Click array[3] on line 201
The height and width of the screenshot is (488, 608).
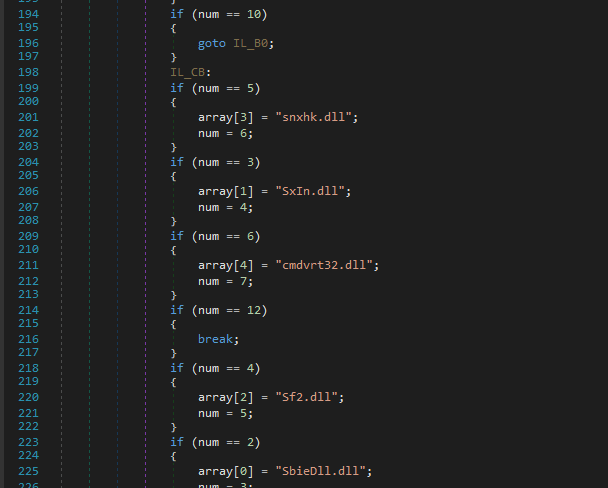click(x=225, y=117)
